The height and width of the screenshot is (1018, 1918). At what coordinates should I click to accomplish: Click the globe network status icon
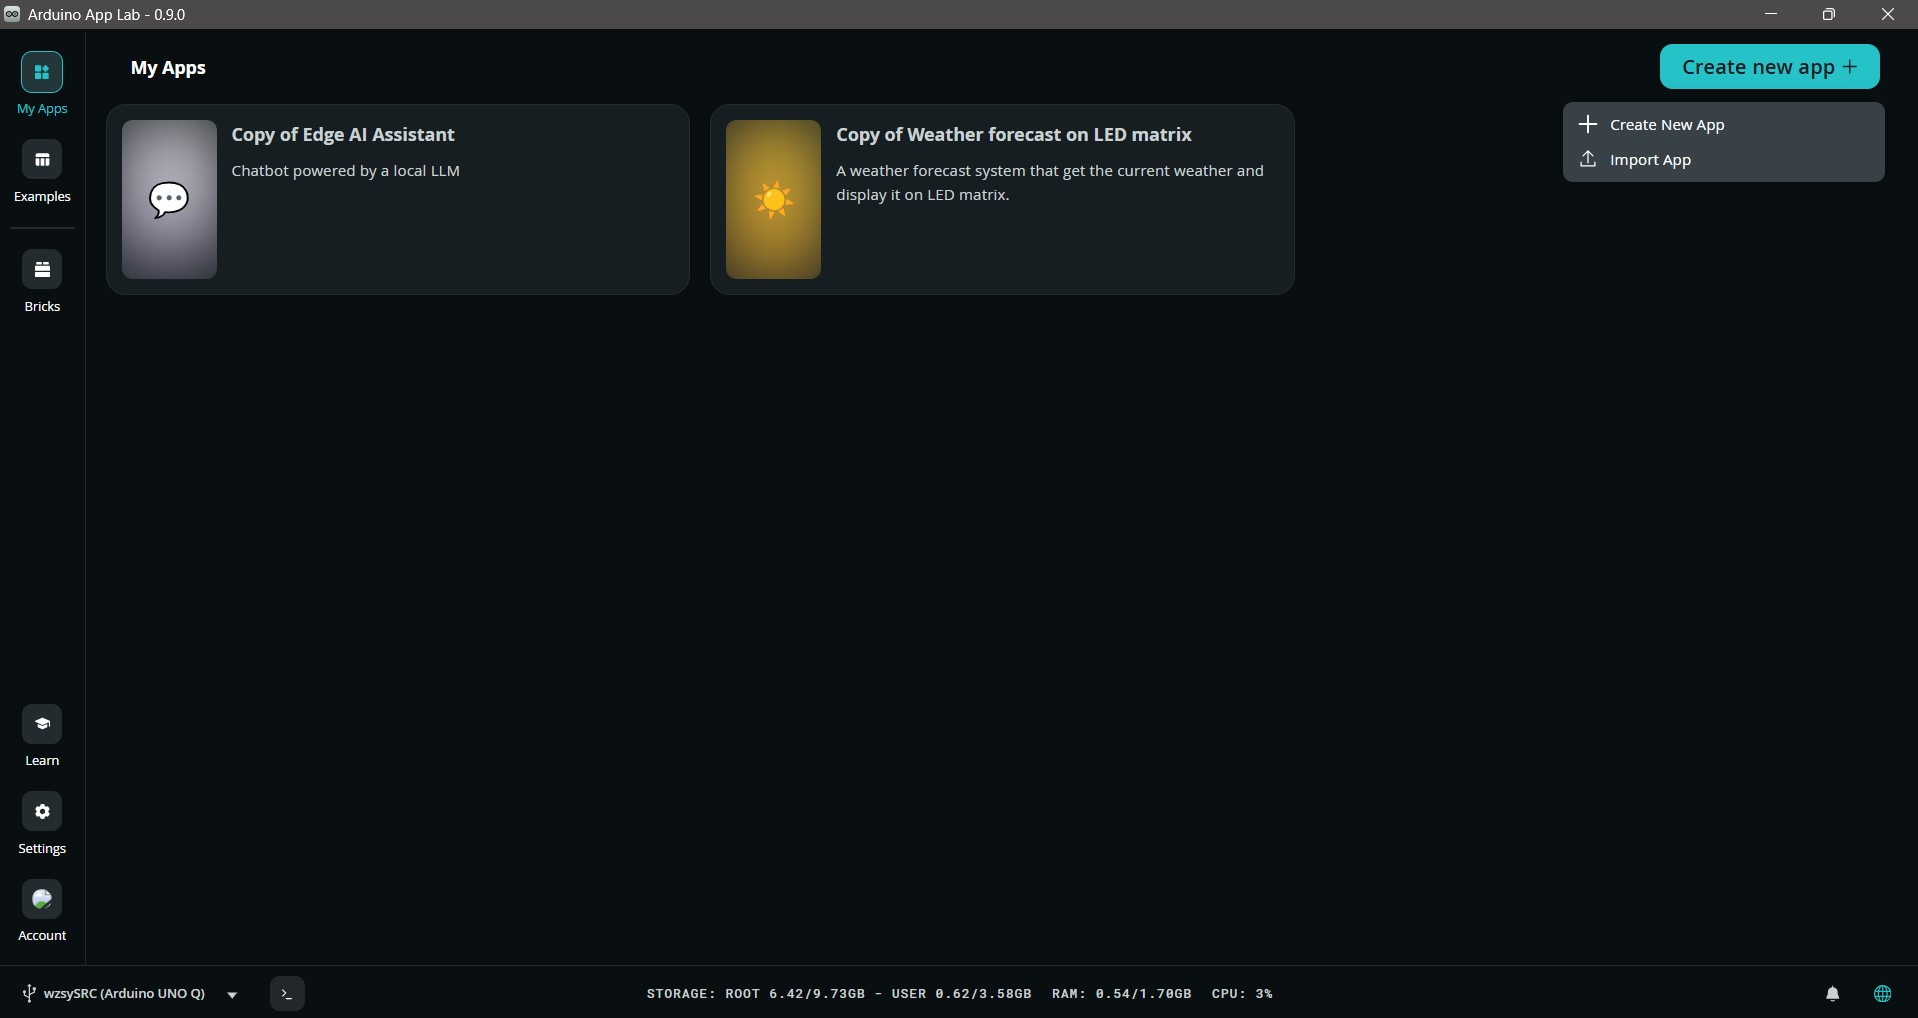pyautogui.click(x=1883, y=994)
